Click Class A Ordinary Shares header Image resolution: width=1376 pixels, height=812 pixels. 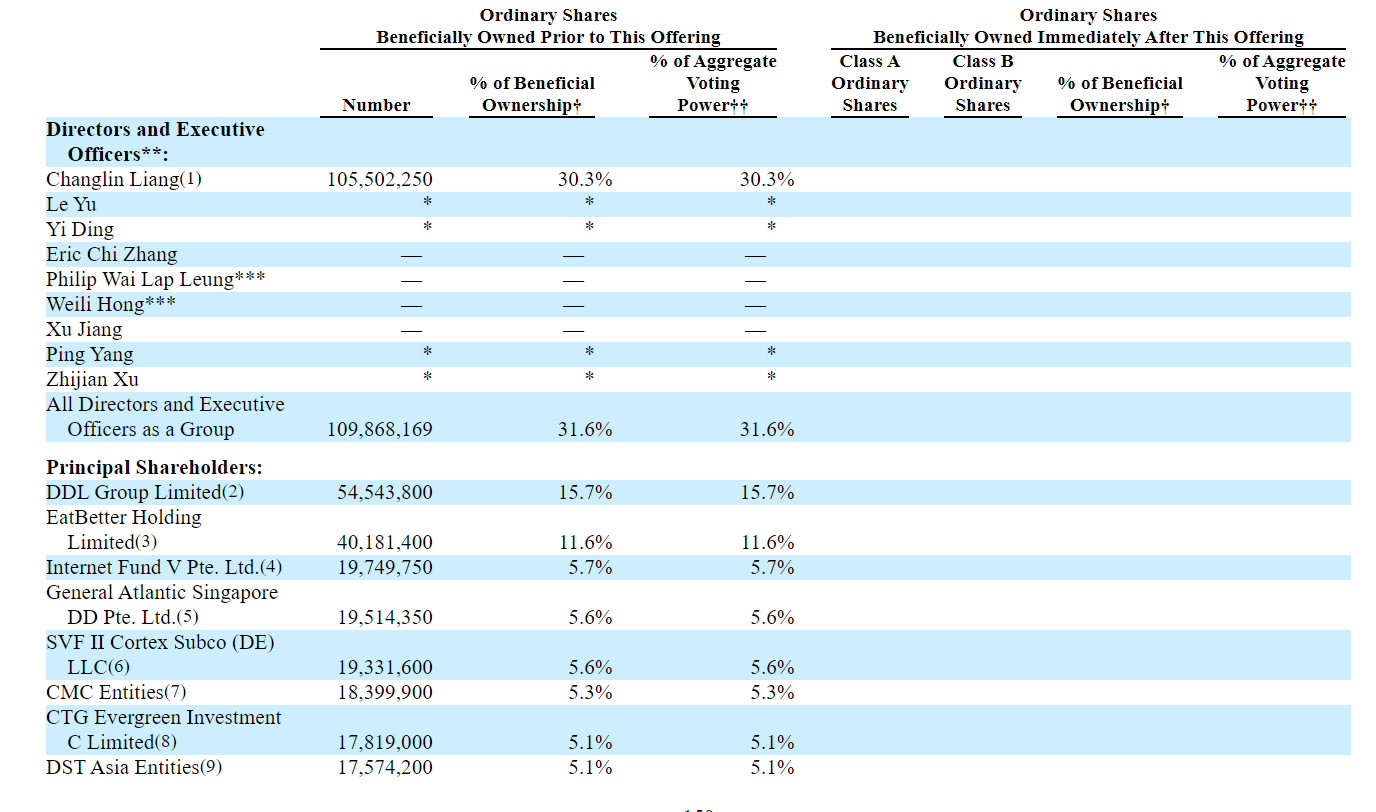(x=870, y=83)
